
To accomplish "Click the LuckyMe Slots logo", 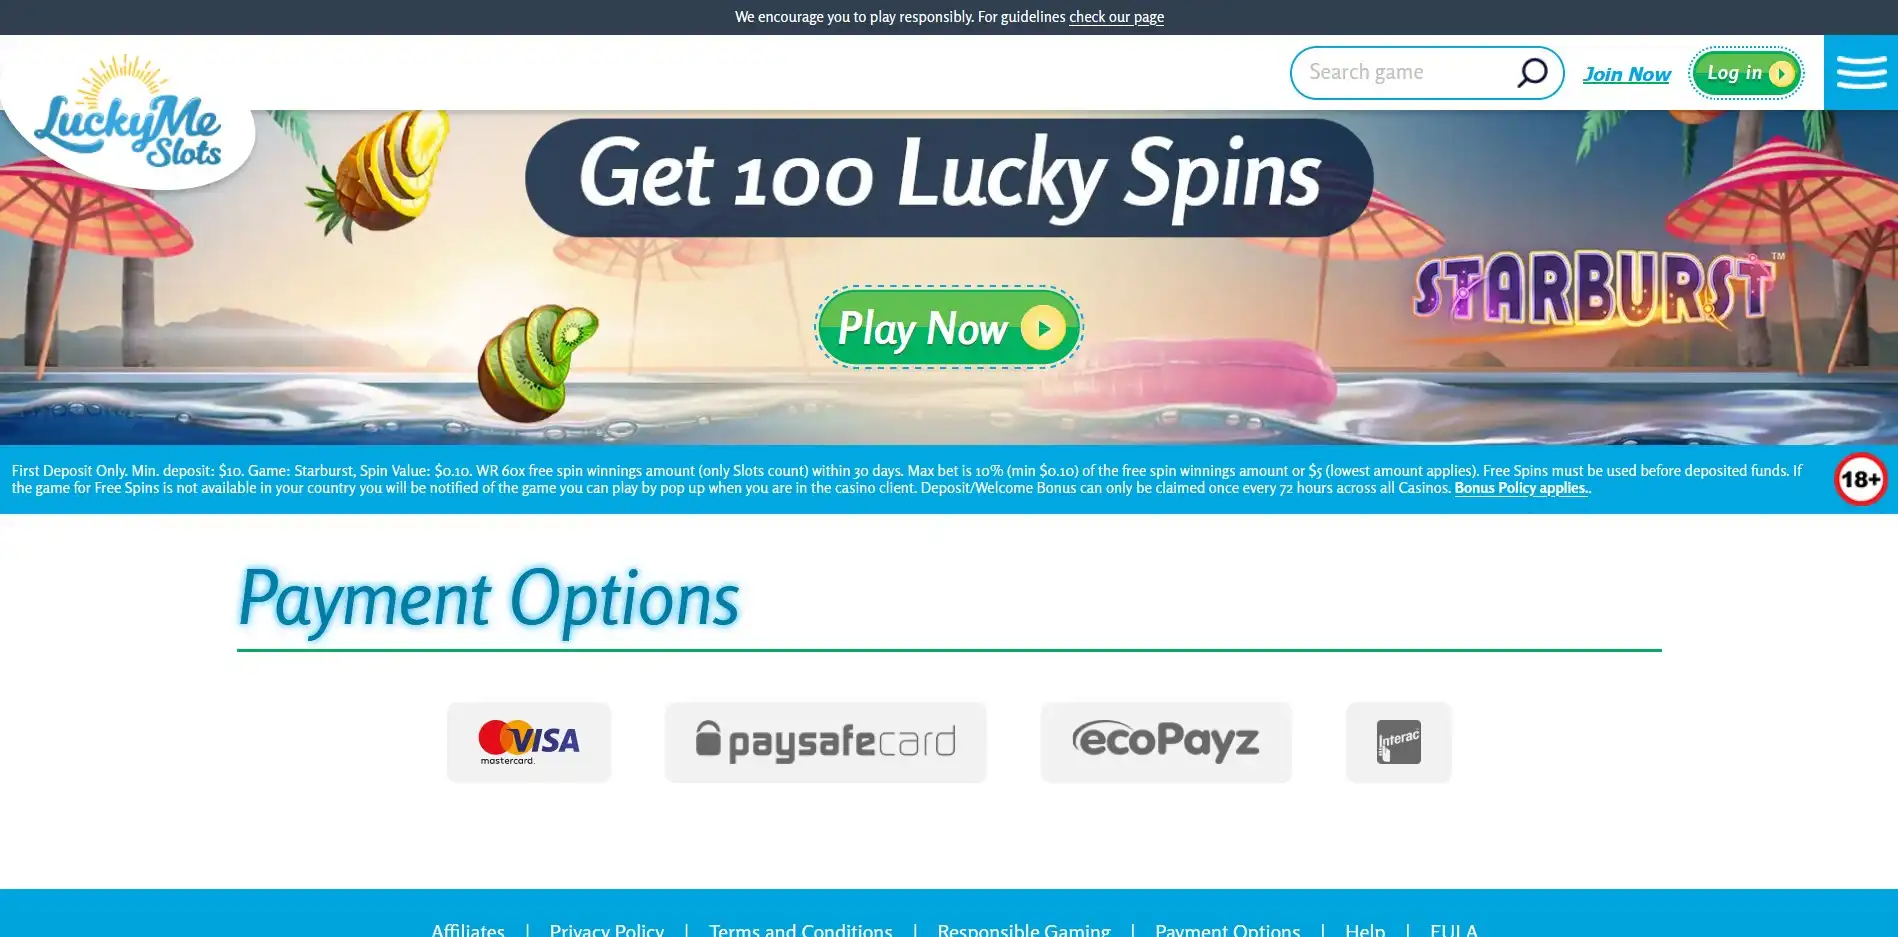I will 128,112.
